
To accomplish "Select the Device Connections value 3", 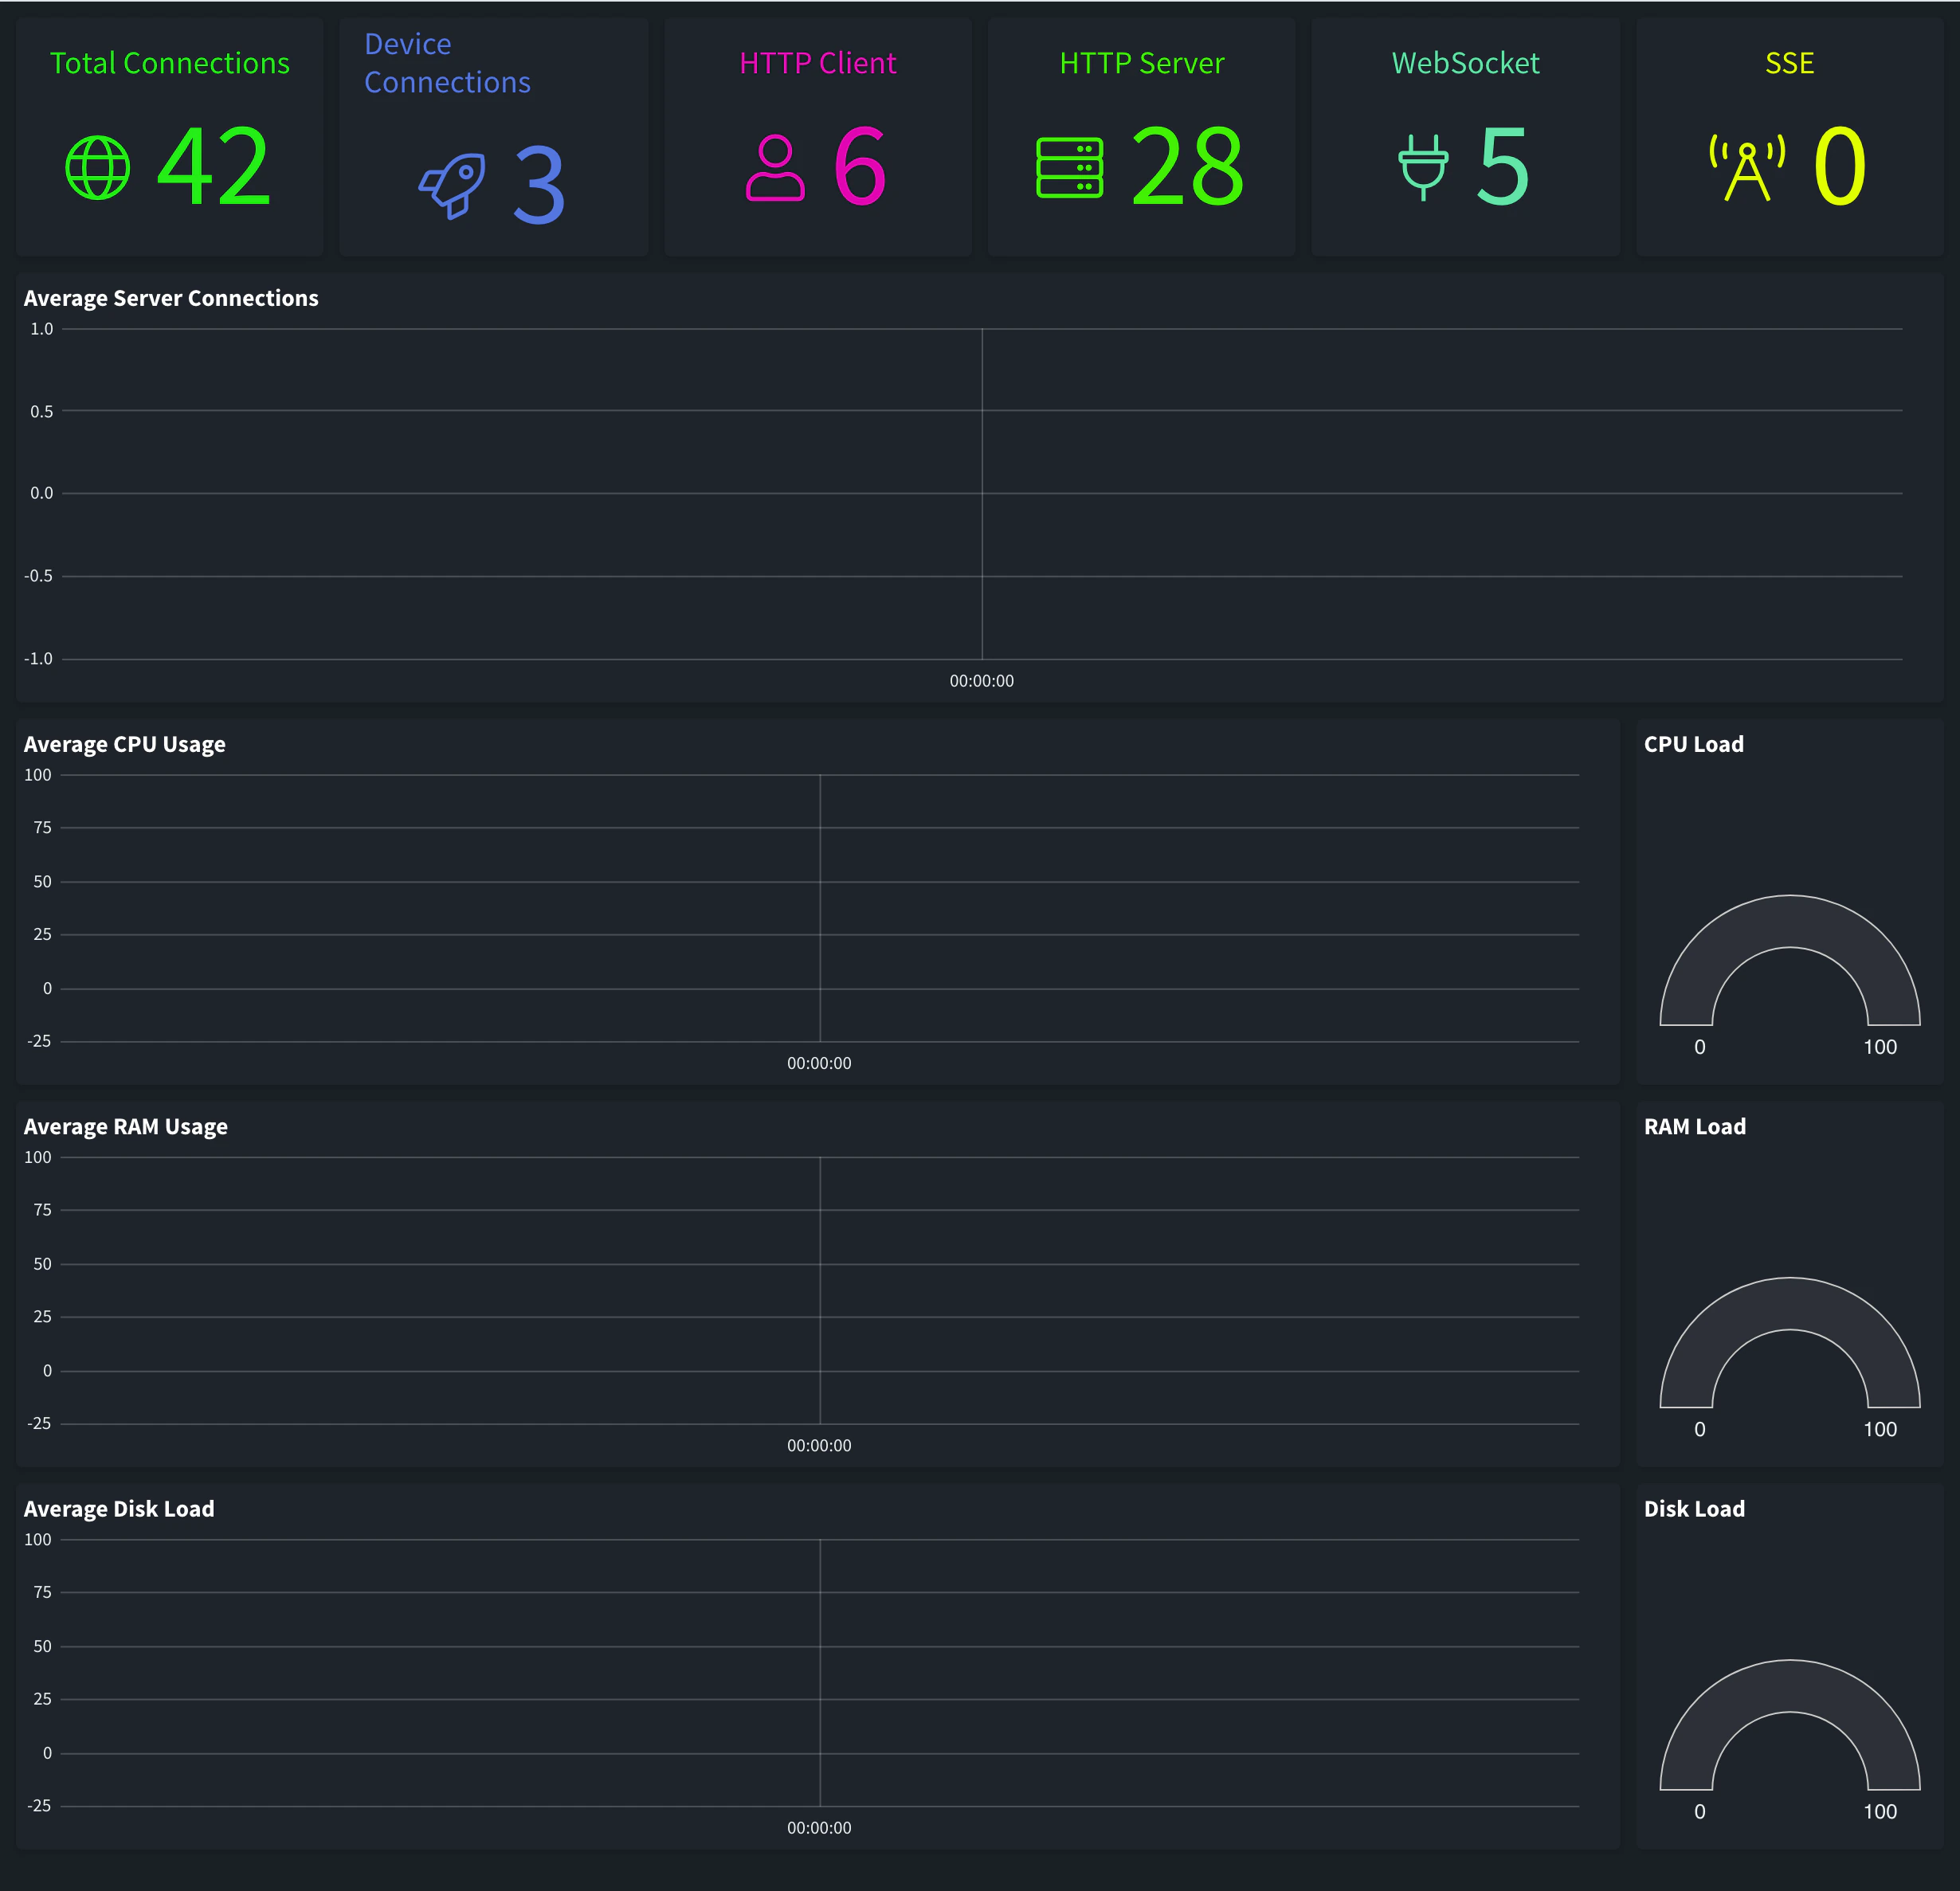I will [x=539, y=186].
